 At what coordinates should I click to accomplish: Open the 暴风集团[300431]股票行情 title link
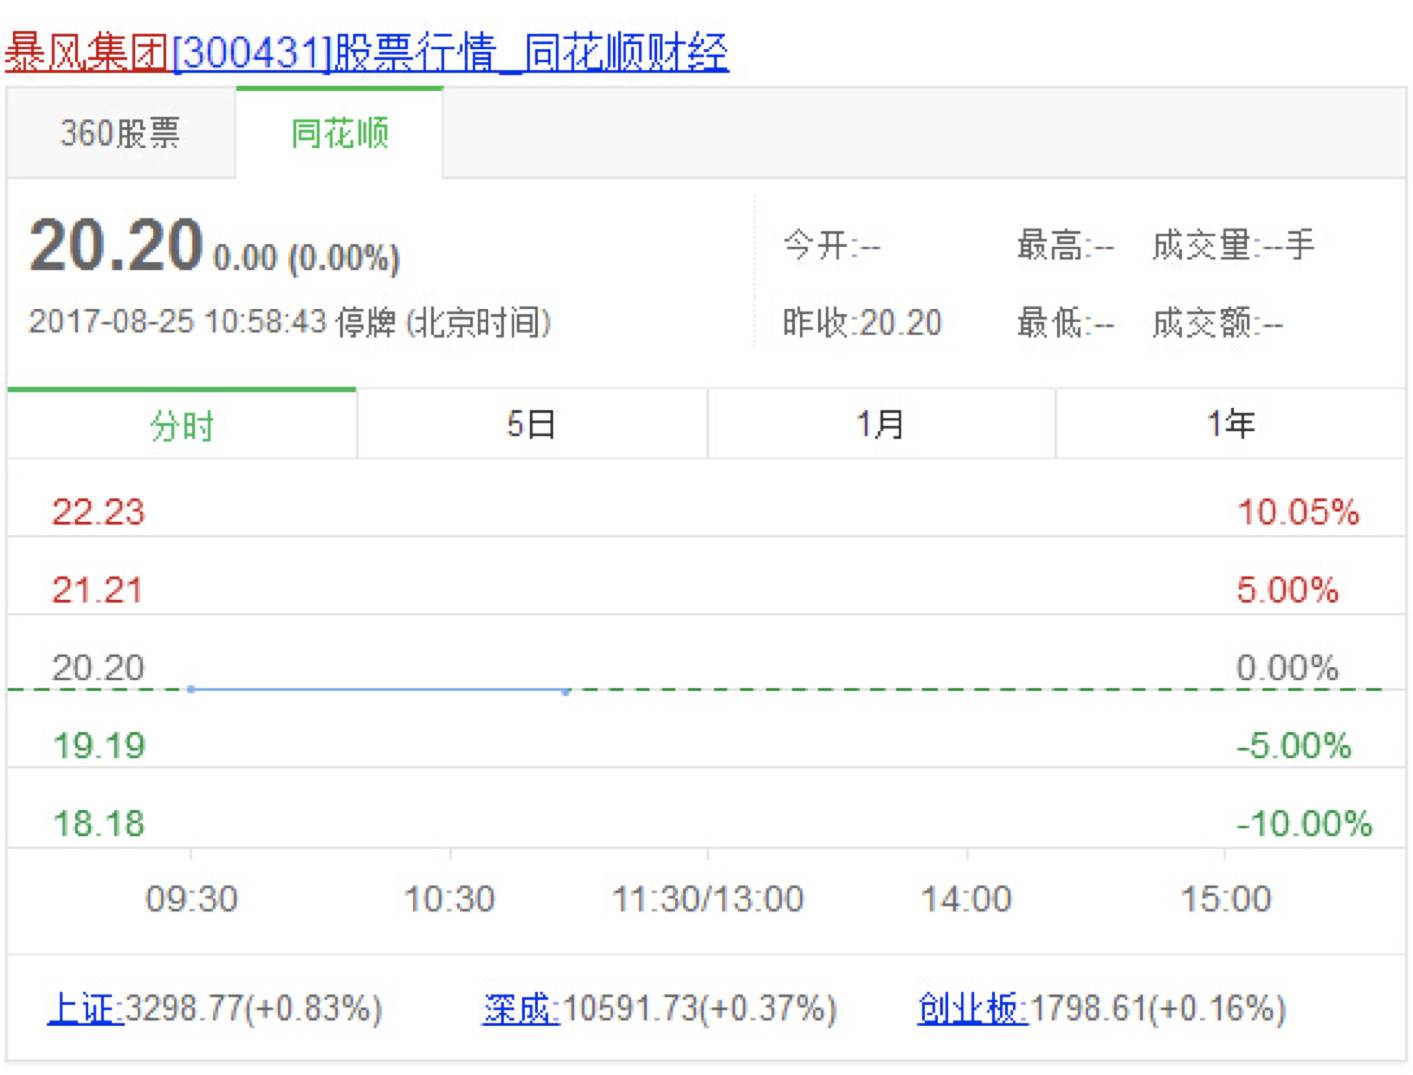pos(366,52)
